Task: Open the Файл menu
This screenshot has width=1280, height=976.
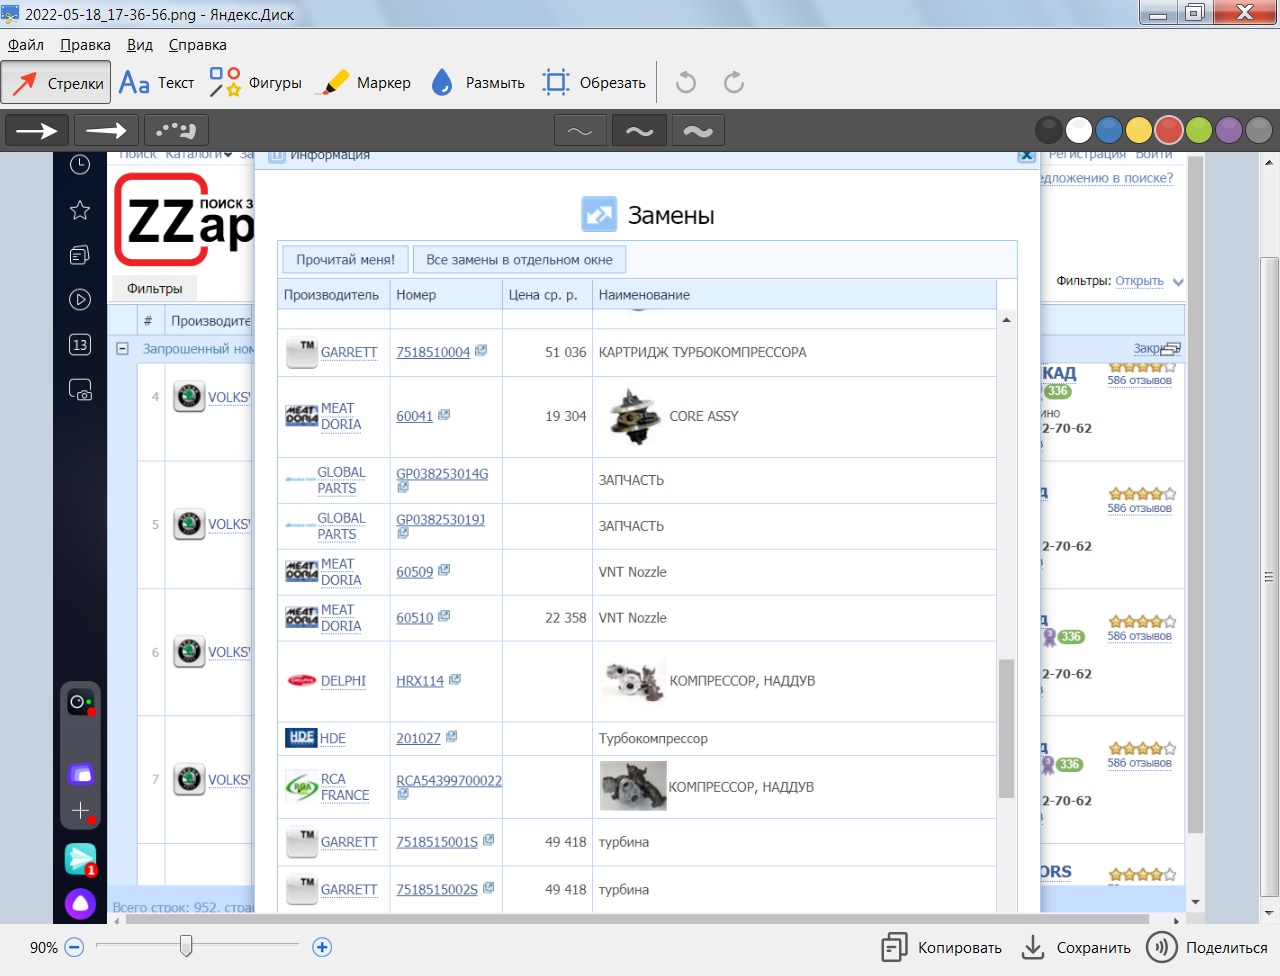Action: pos(26,45)
